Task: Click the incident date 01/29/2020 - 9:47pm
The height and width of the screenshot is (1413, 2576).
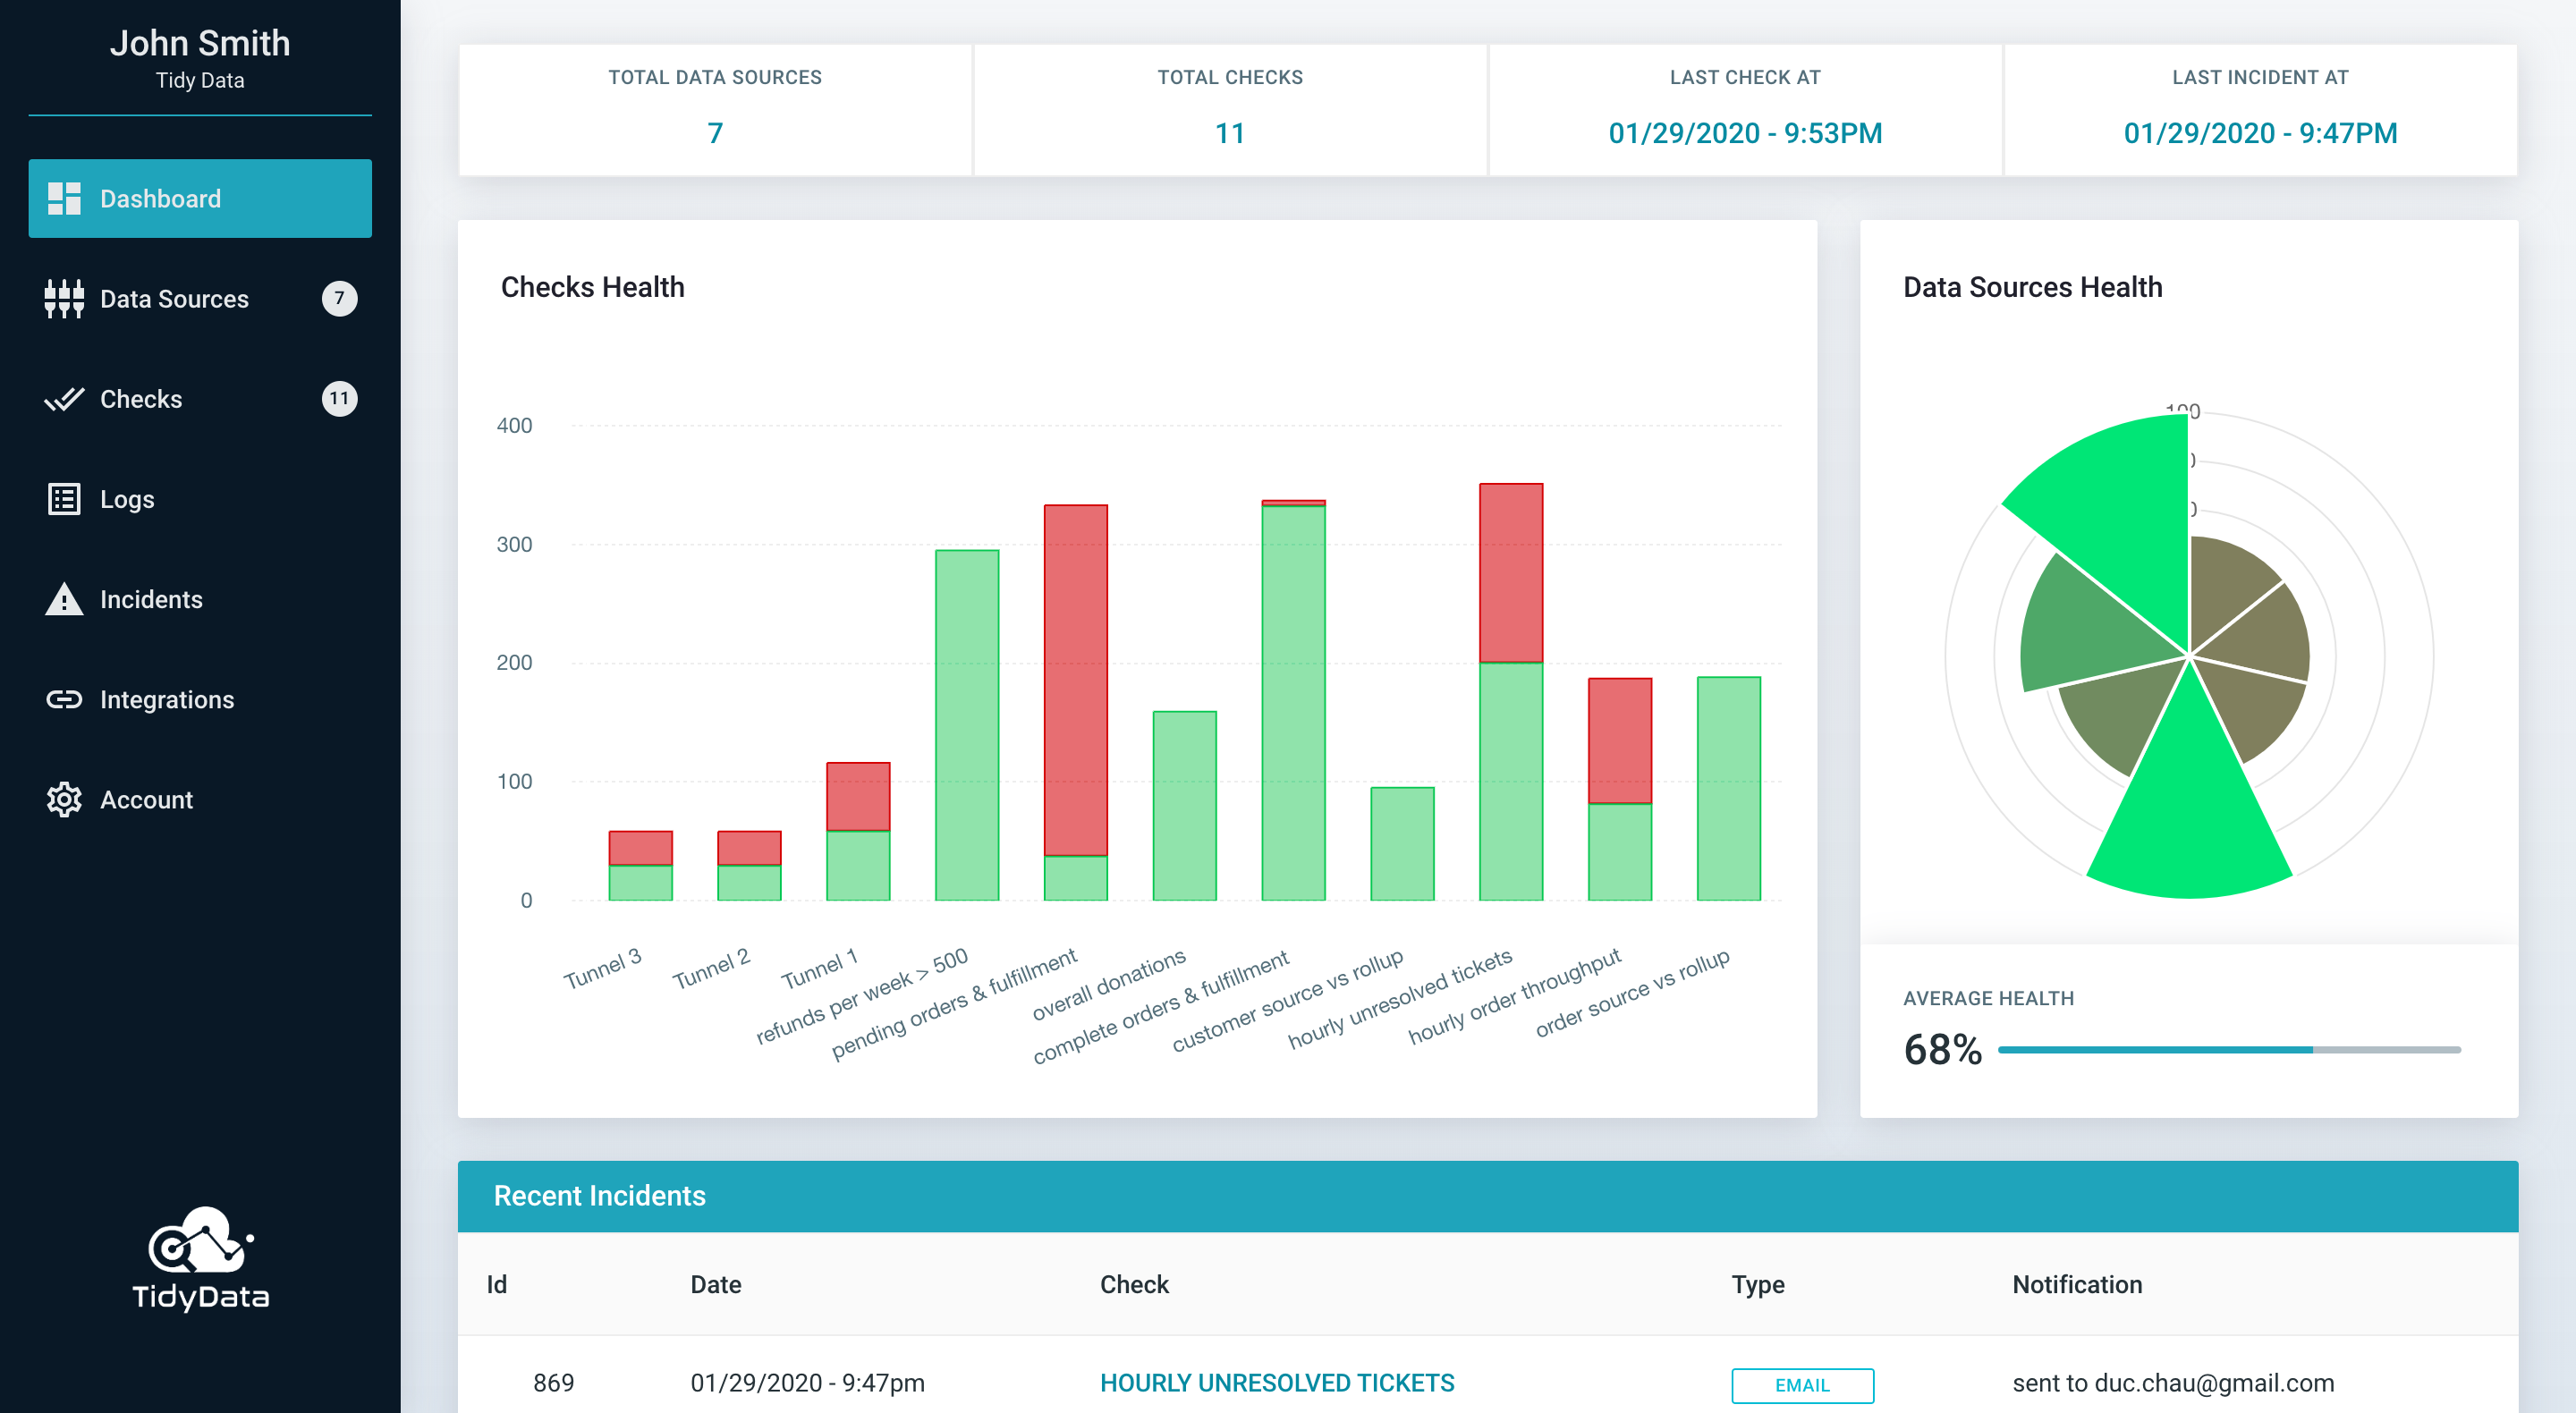Action: 807,1382
